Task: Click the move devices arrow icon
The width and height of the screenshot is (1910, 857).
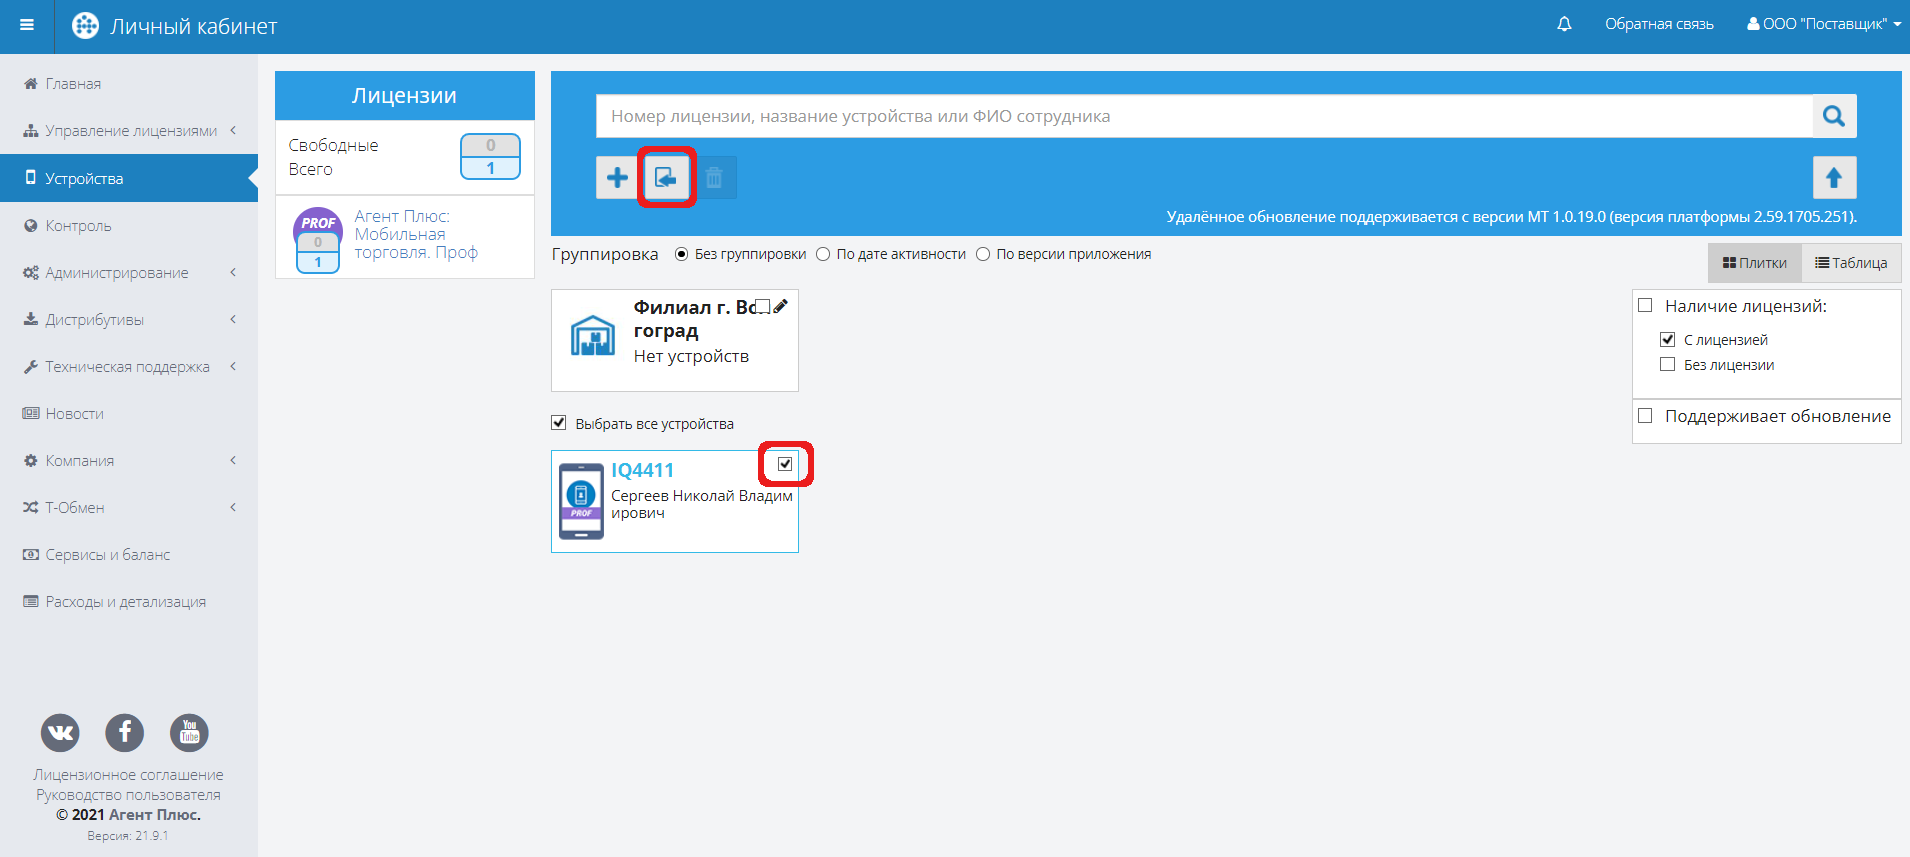Action: (666, 178)
